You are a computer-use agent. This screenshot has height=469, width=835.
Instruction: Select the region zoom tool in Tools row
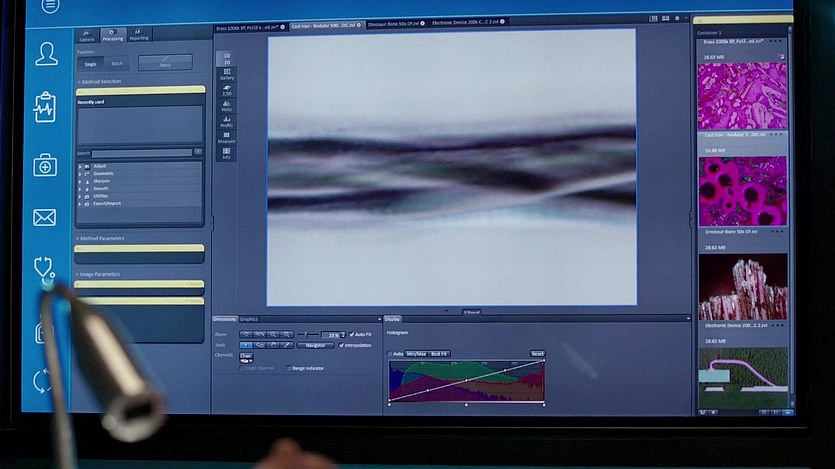(260, 345)
